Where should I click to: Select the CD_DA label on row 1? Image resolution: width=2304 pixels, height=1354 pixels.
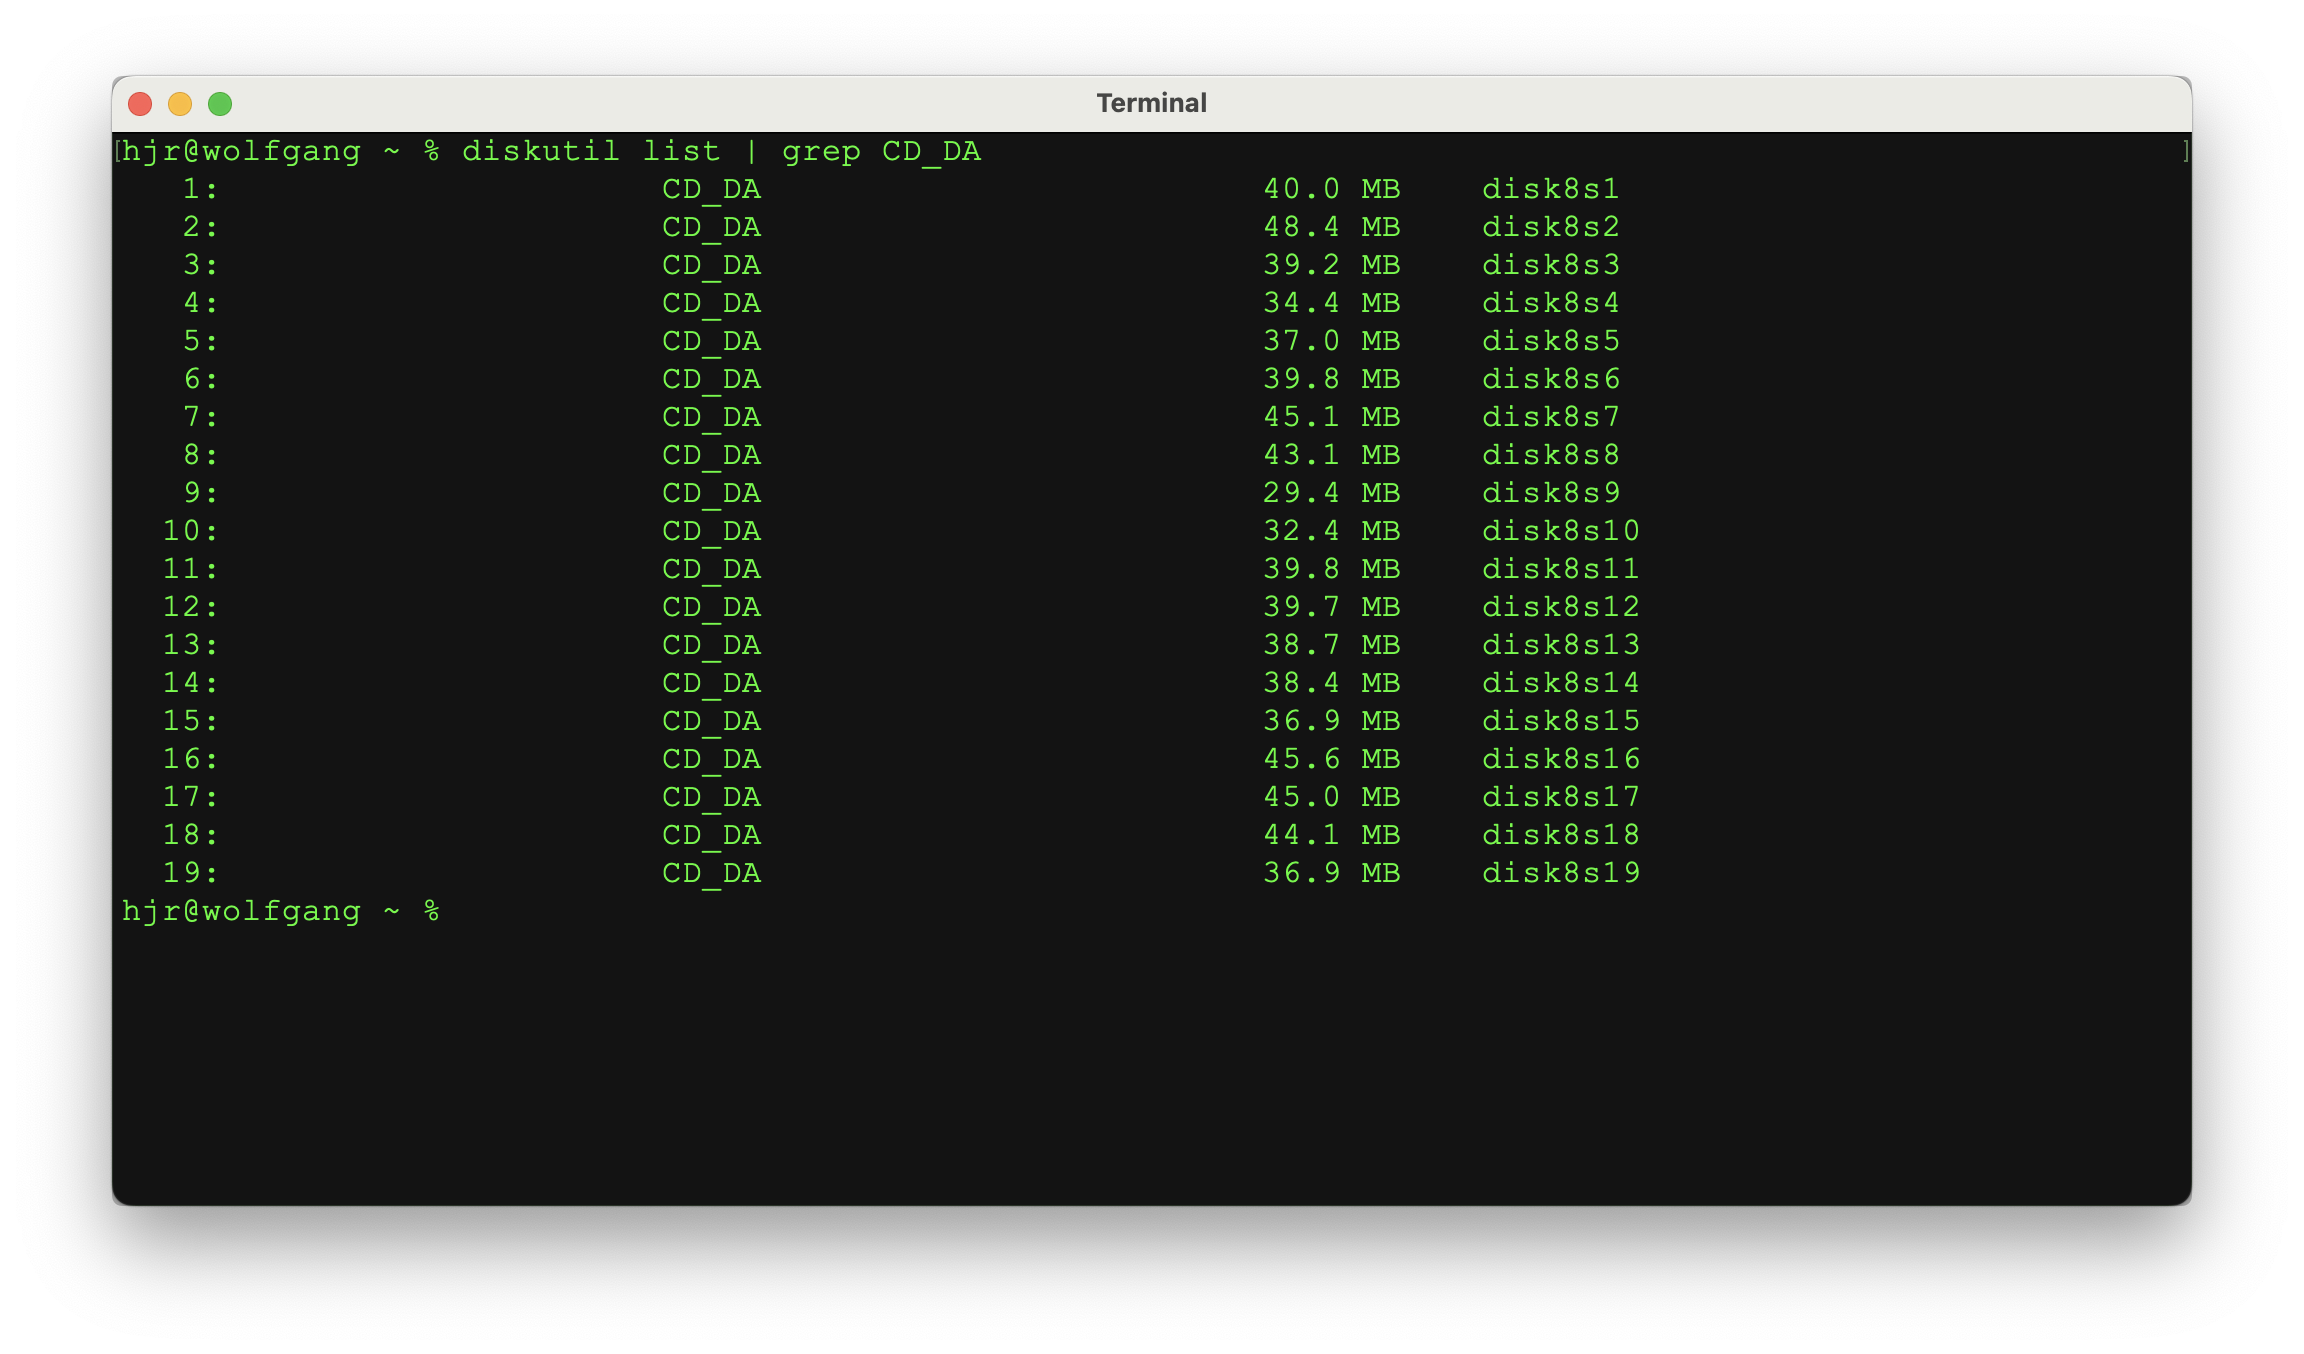tap(712, 189)
